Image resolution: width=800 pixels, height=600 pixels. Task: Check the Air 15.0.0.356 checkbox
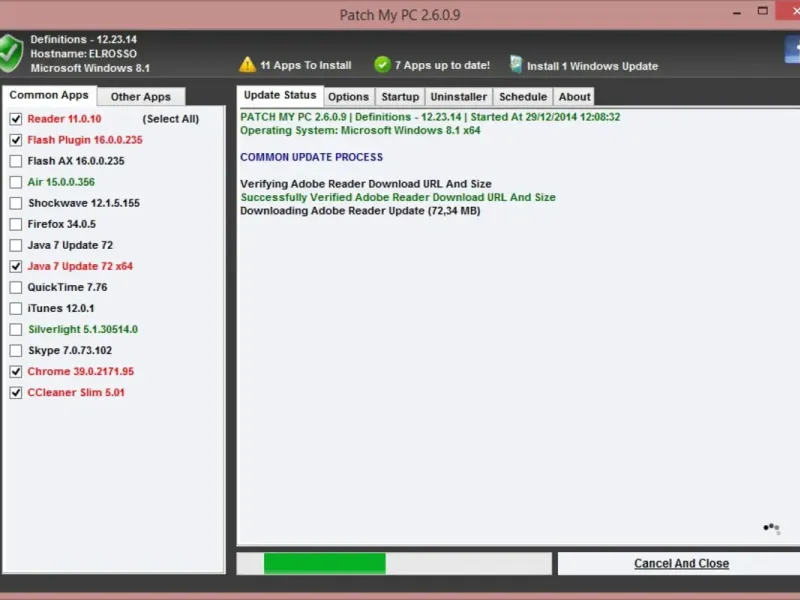click(16, 182)
